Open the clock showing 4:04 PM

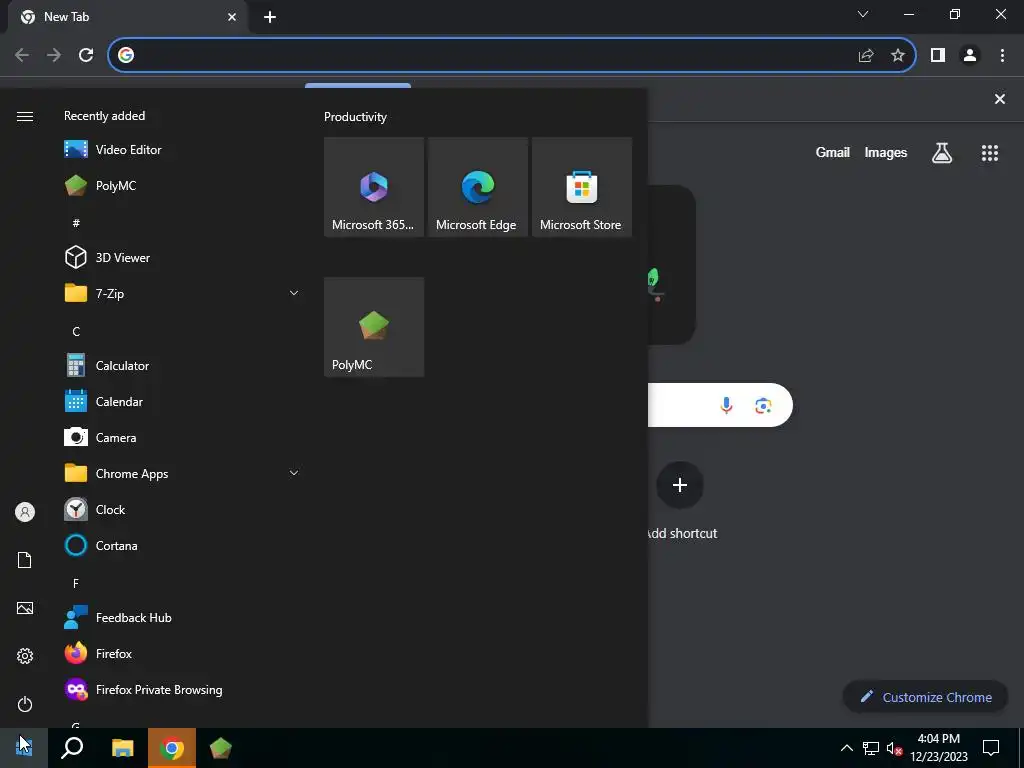(938, 748)
